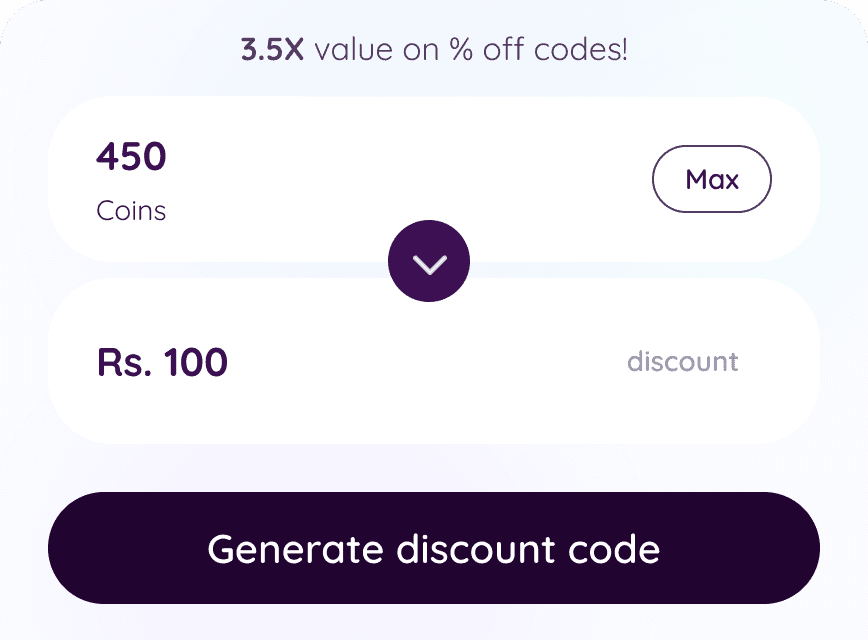Click the 'Max' text in the outlined pill
Image resolution: width=868 pixels, height=640 pixels.
pyautogui.click(x=712, y=180)
